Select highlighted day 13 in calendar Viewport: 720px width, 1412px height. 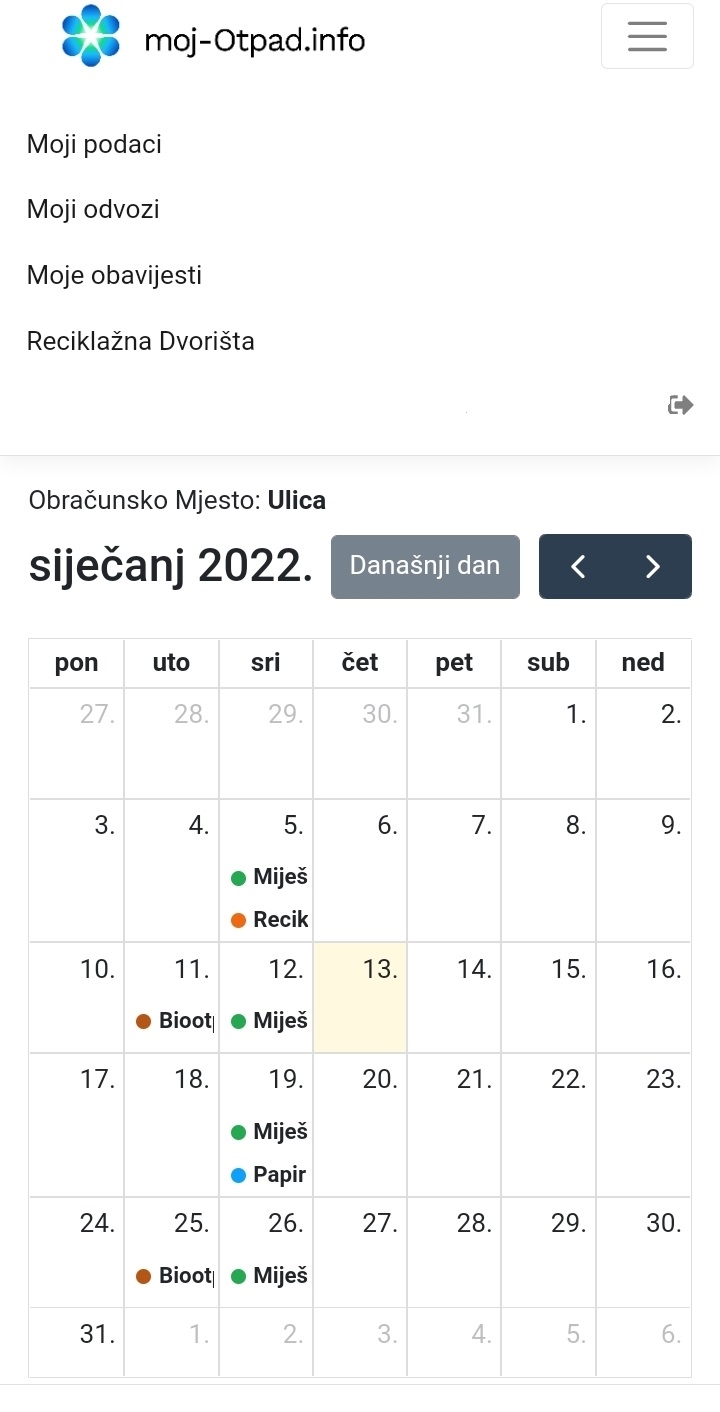(x=360, y=997)
